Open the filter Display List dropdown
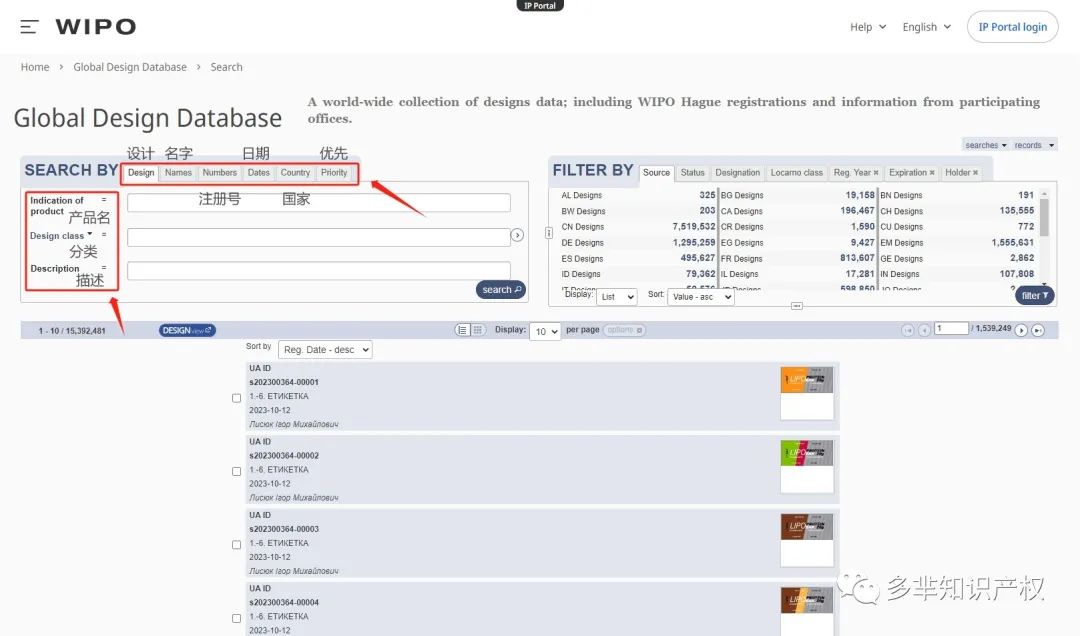This screenshot has height=636, width=1080. pyautogui.click(x=616, y=297)
